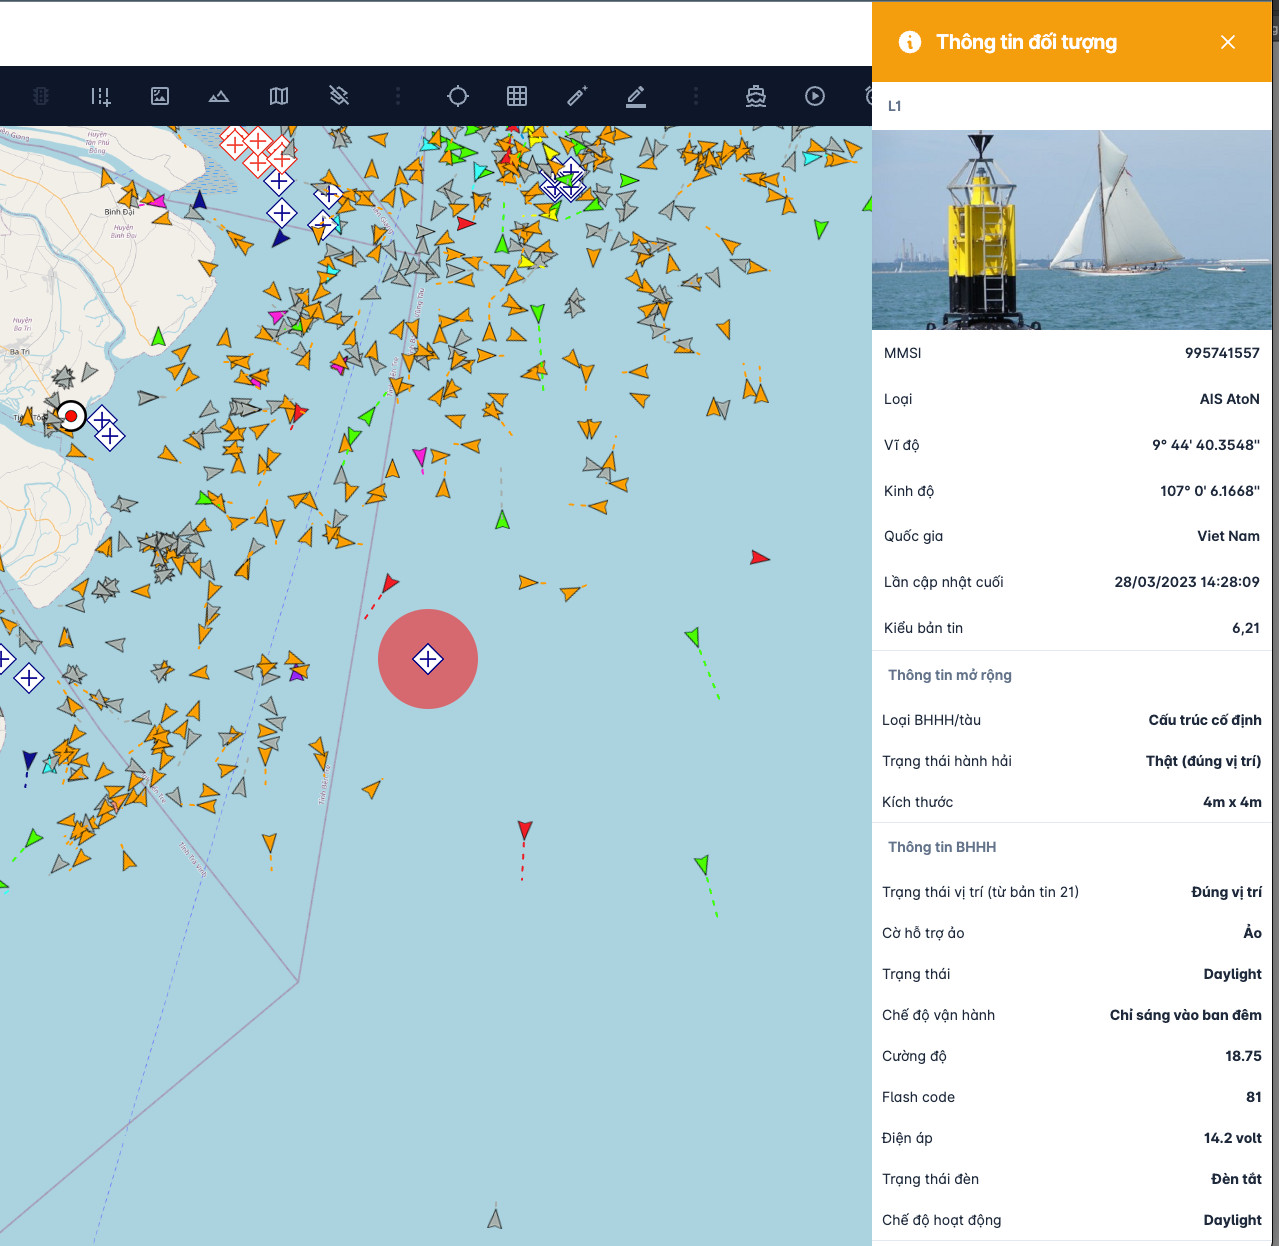Click the image layer icon
Screen dimensions: 1279x1246
tap(160, 96)
